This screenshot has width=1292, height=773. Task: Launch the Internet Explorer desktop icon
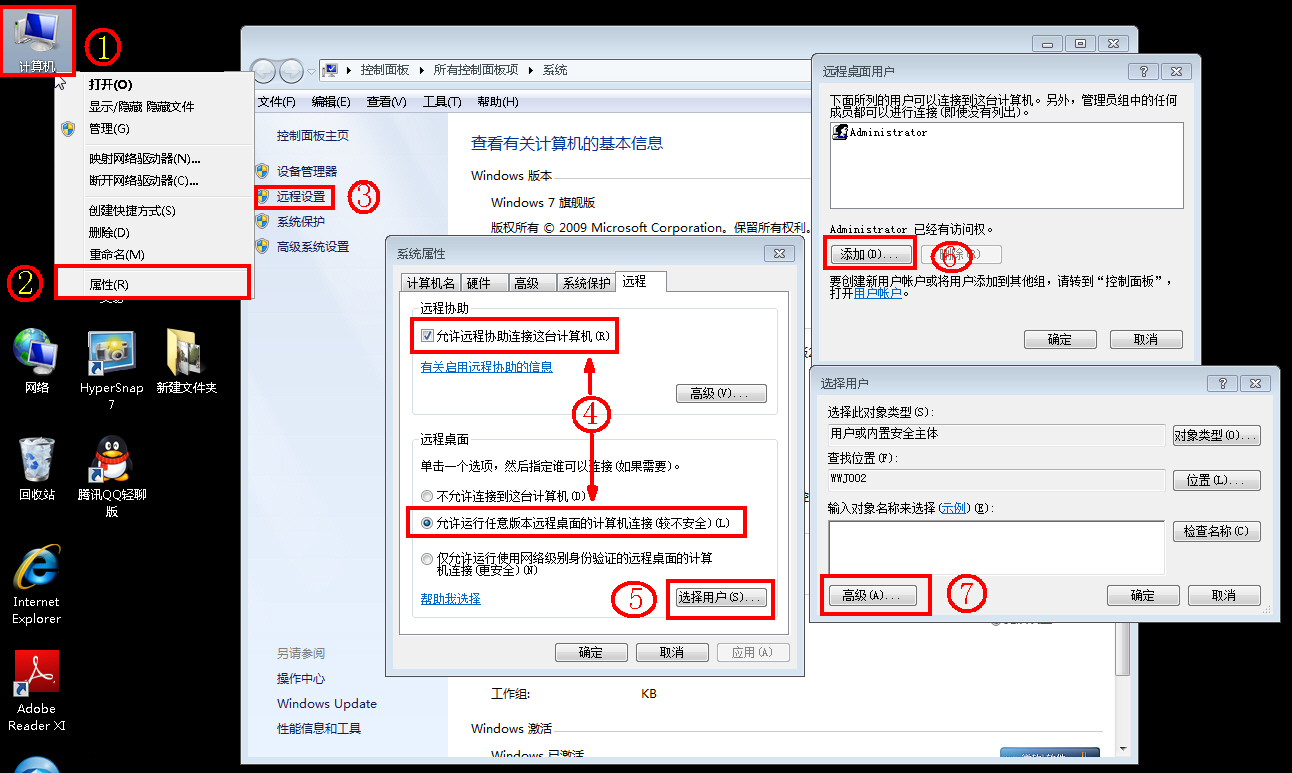coord(36,585)
